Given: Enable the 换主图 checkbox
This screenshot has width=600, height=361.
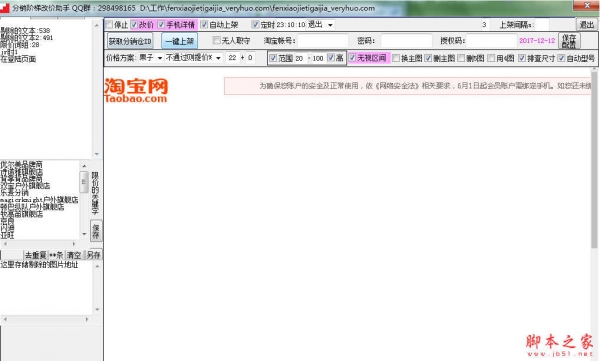Looking at the screenshot, I should coord(396,58).
